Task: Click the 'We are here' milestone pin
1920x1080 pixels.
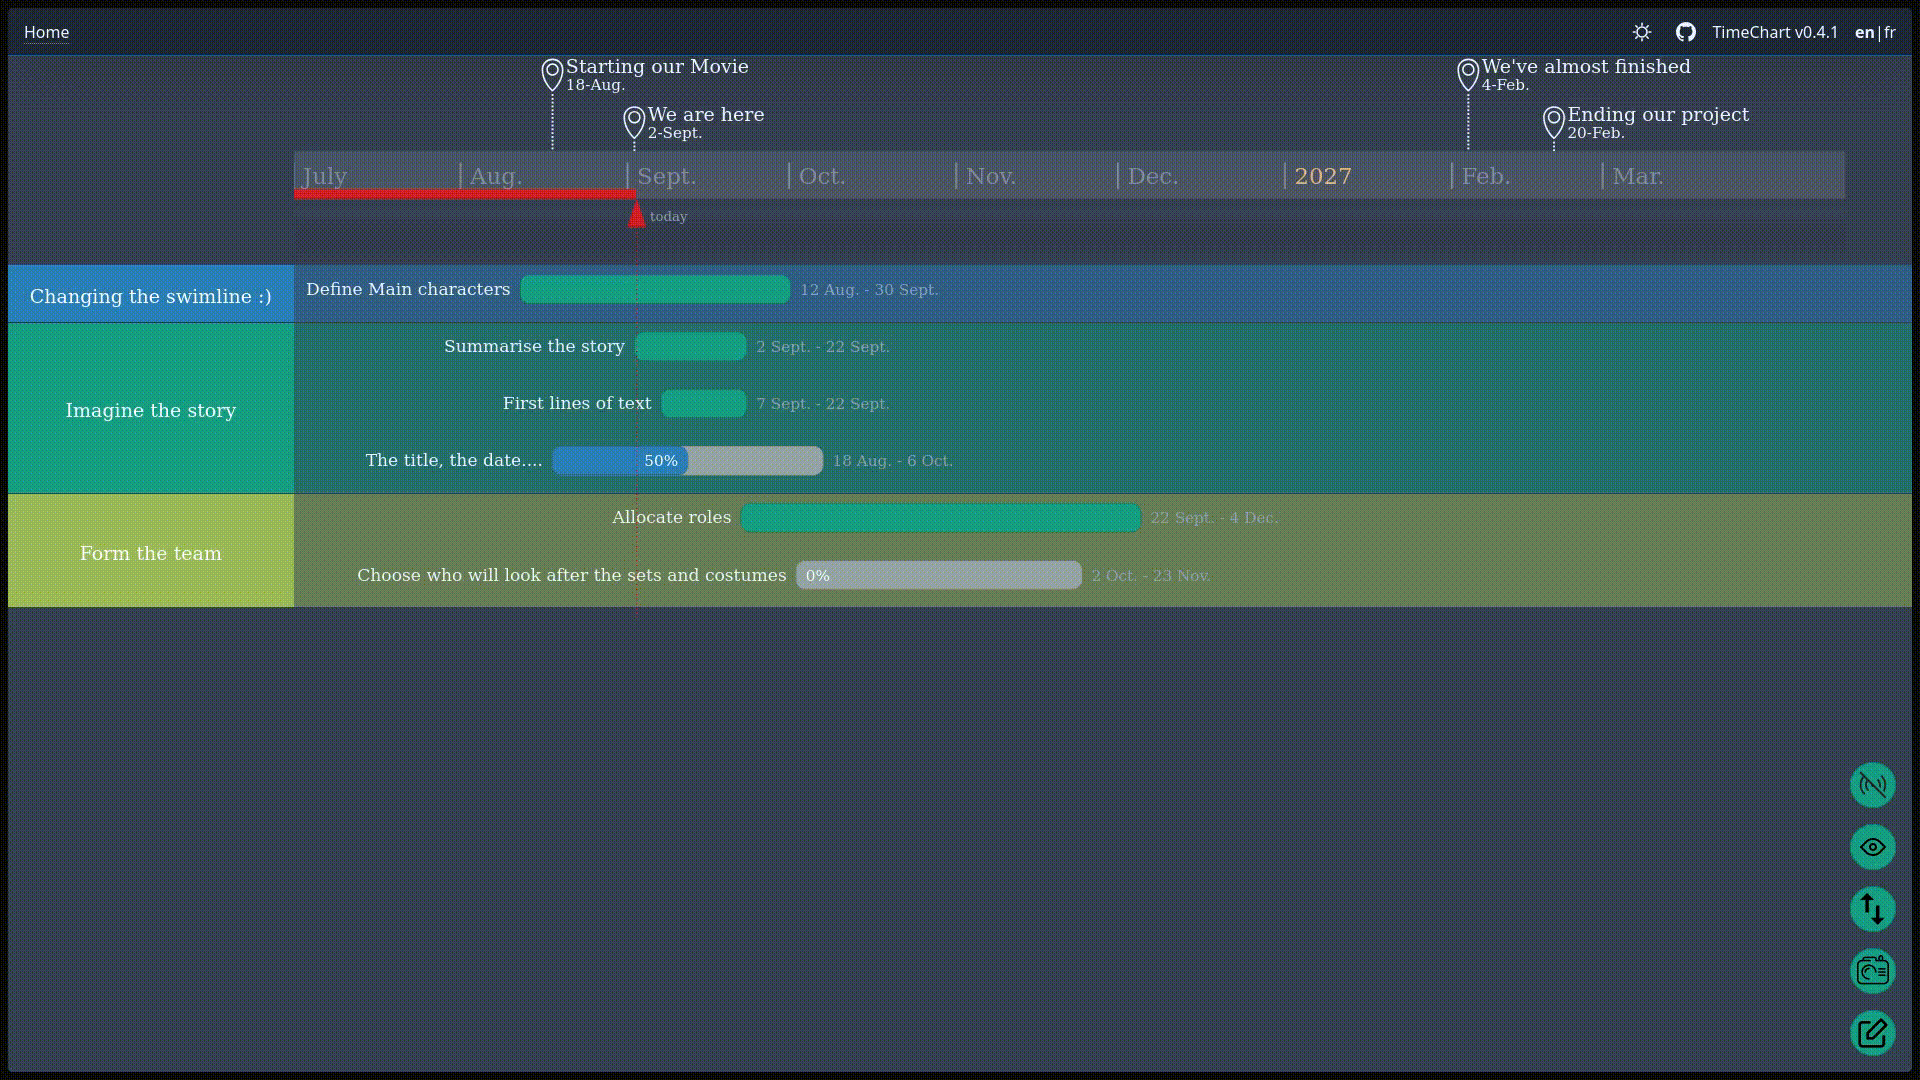Action: 634,122
